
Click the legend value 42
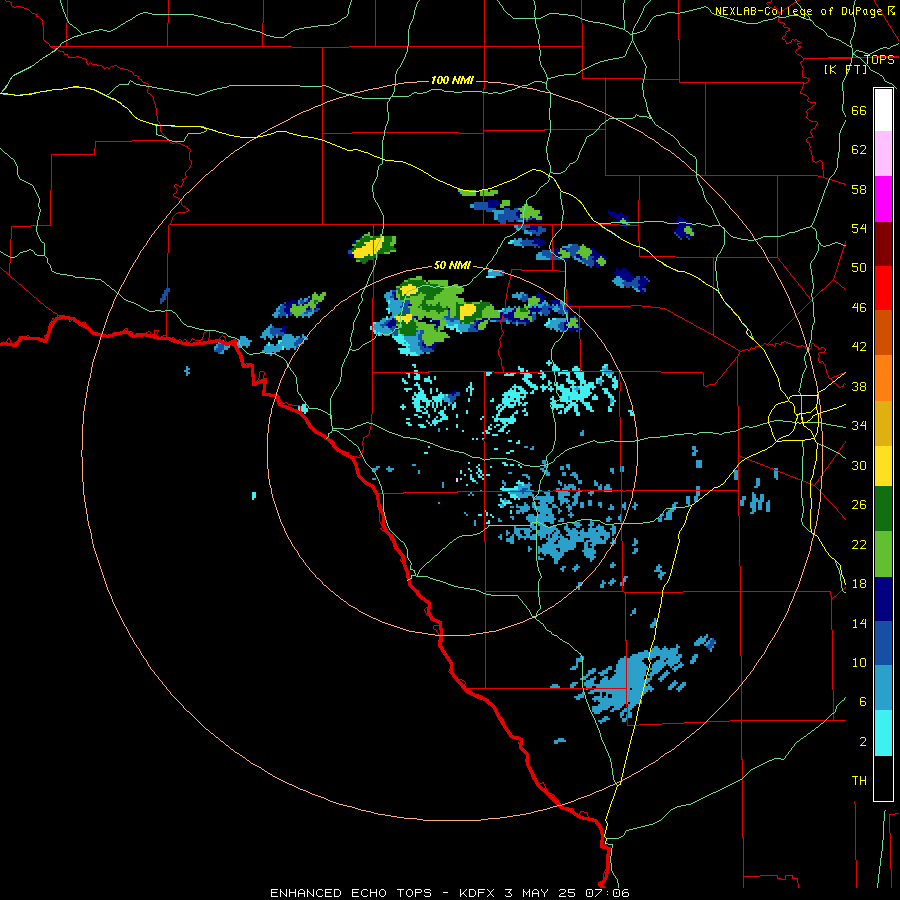point(859,346)
